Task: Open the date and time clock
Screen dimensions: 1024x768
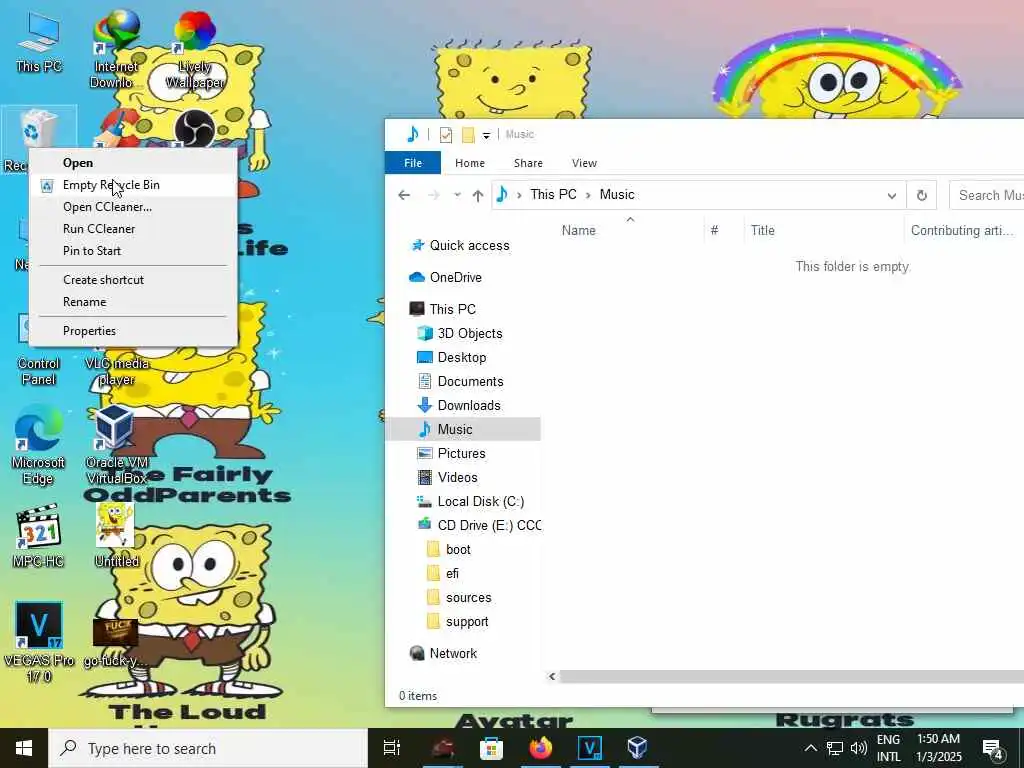Action: coord(938,748)
